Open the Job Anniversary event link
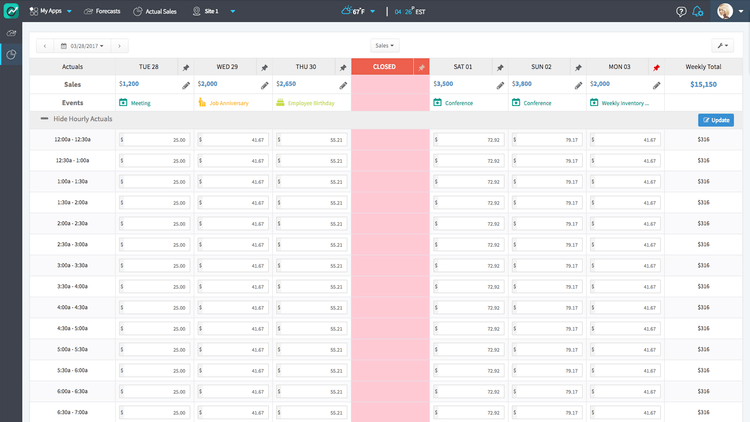The image size is (750, 422). coord(230,102)
